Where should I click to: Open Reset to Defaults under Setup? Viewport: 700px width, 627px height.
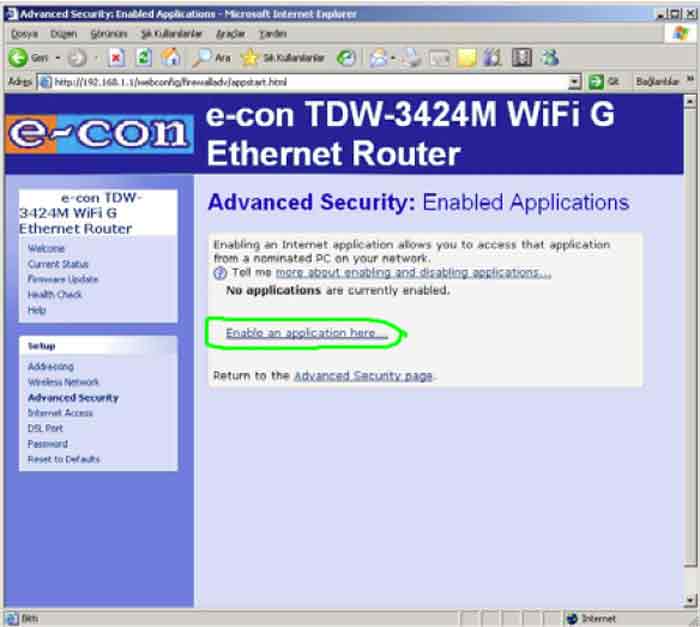(63, 460)
